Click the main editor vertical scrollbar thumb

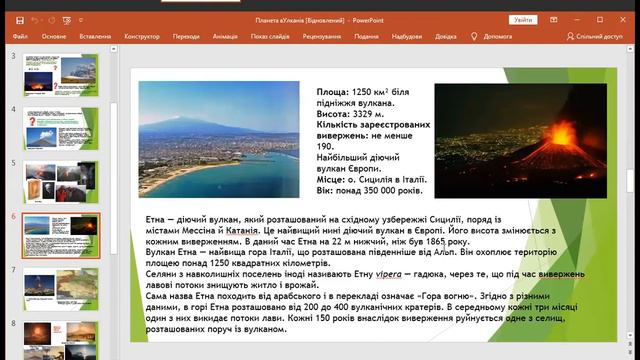(x=630, y=180)
